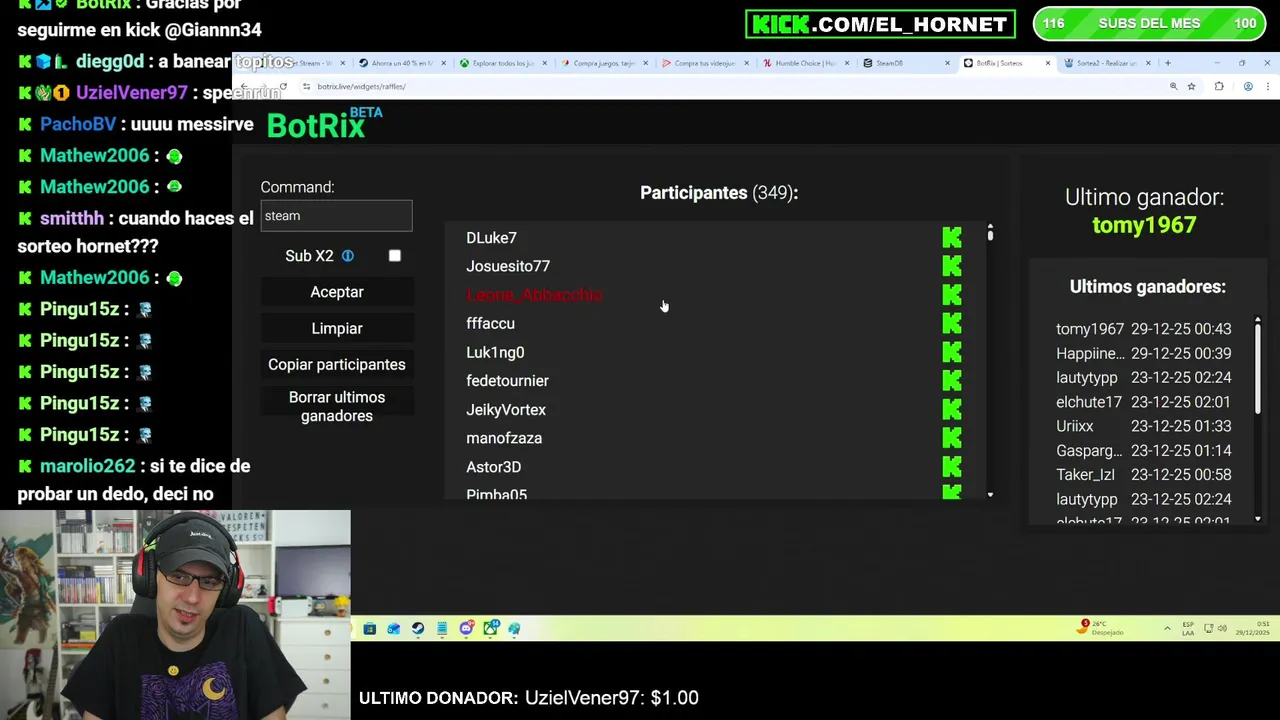Viewport: 1280px width, 720px height.
Task: Select participant manofzaza
Action: tap(504, 438)
